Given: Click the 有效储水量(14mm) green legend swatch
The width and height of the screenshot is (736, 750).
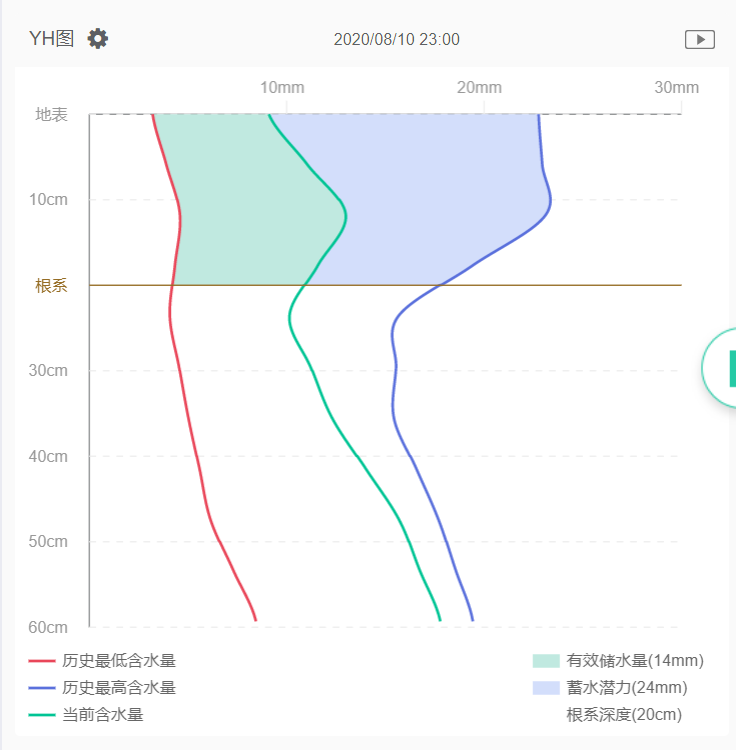Looking at the screenshot, I should click(546, 661).
